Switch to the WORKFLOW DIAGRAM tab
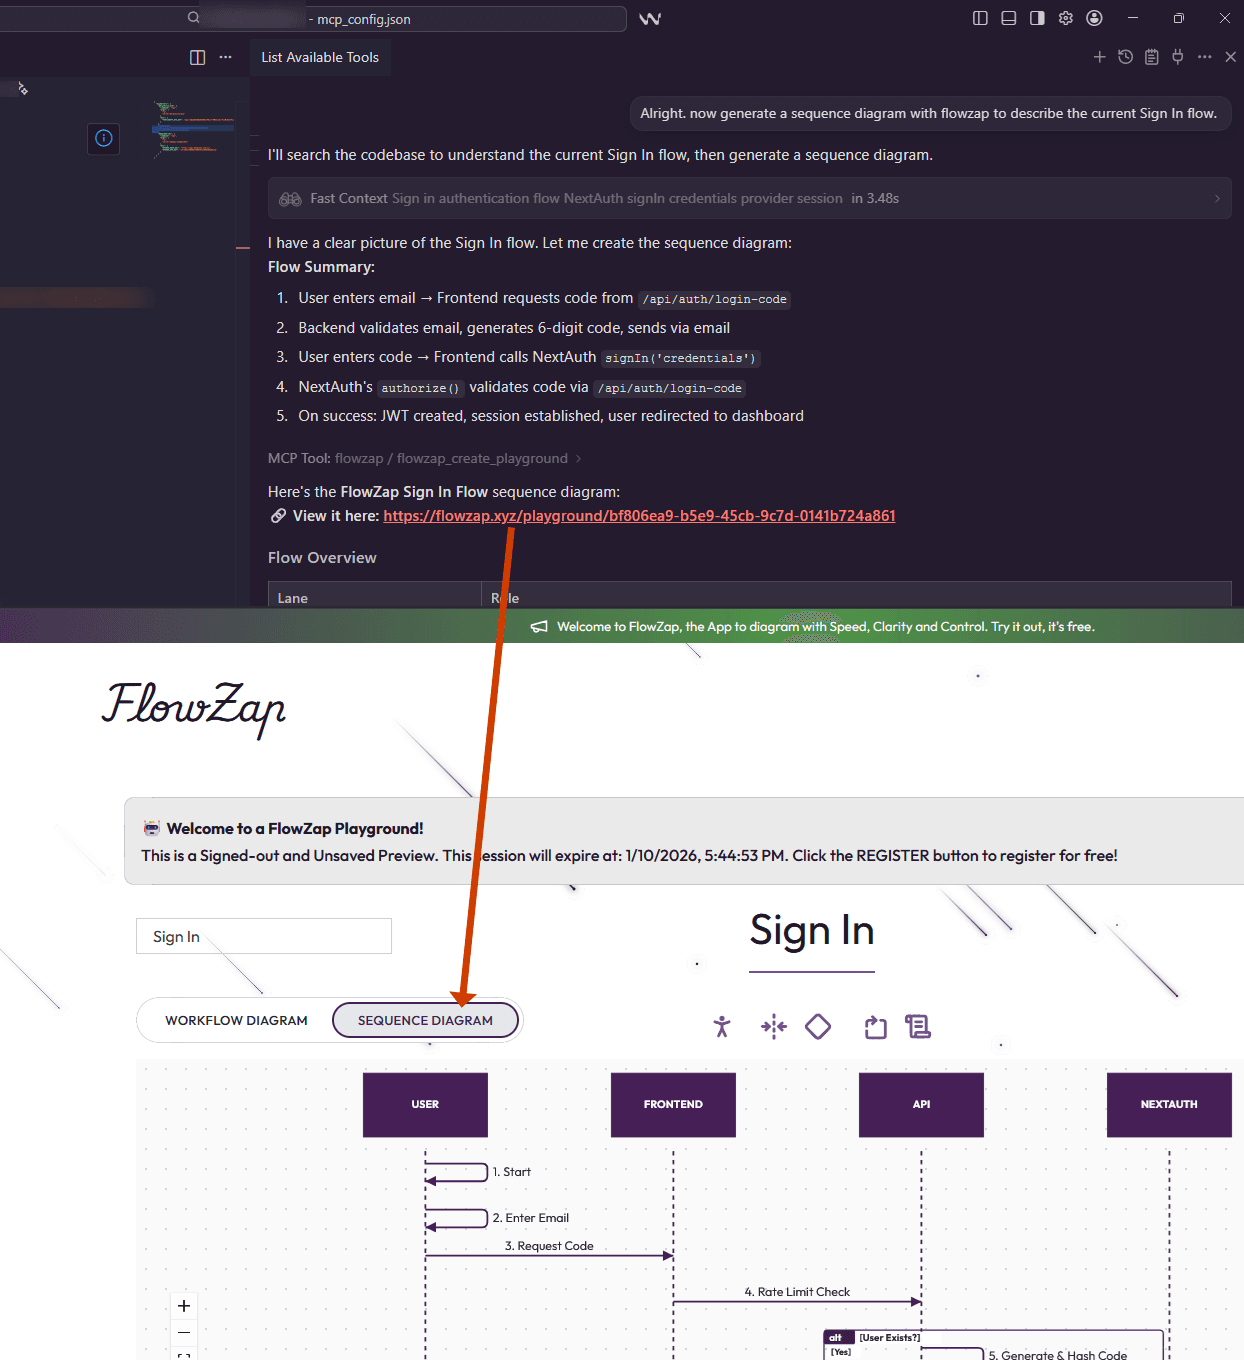This screenshot has height=1360, width=1244. point(236,1020)
